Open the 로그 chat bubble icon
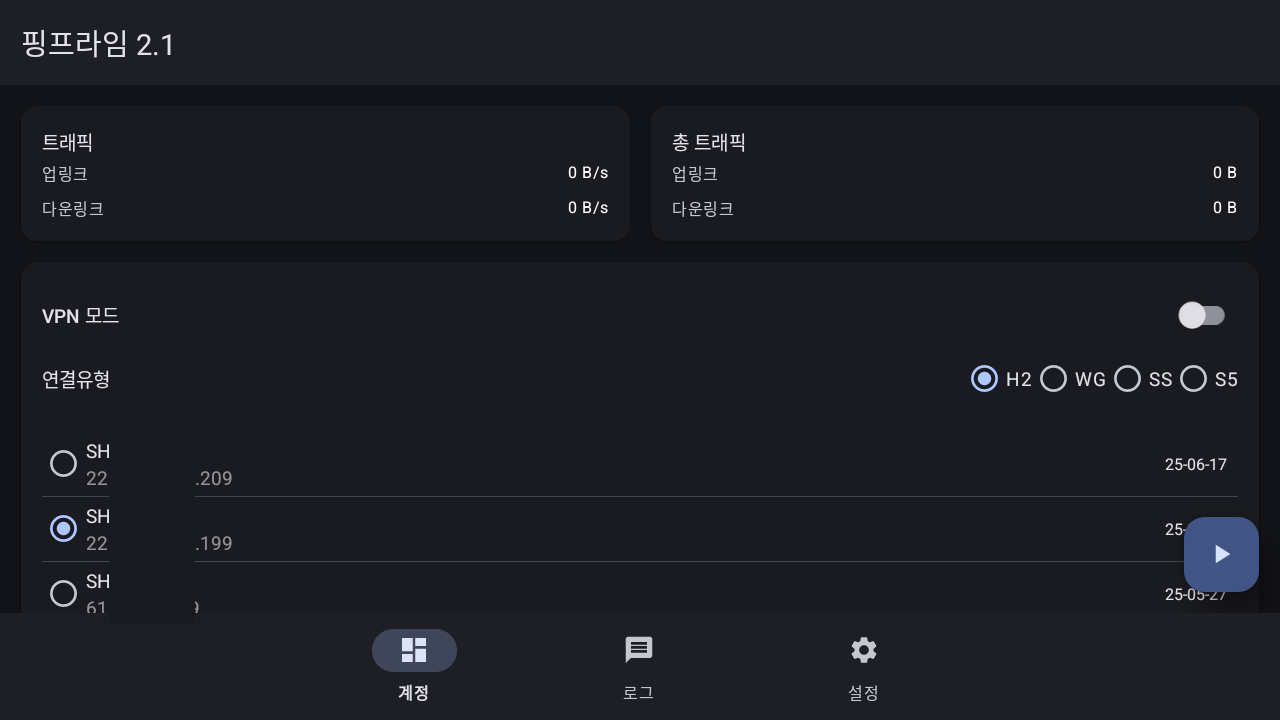This screenshot has width=1280, height=720. [638, 650]
